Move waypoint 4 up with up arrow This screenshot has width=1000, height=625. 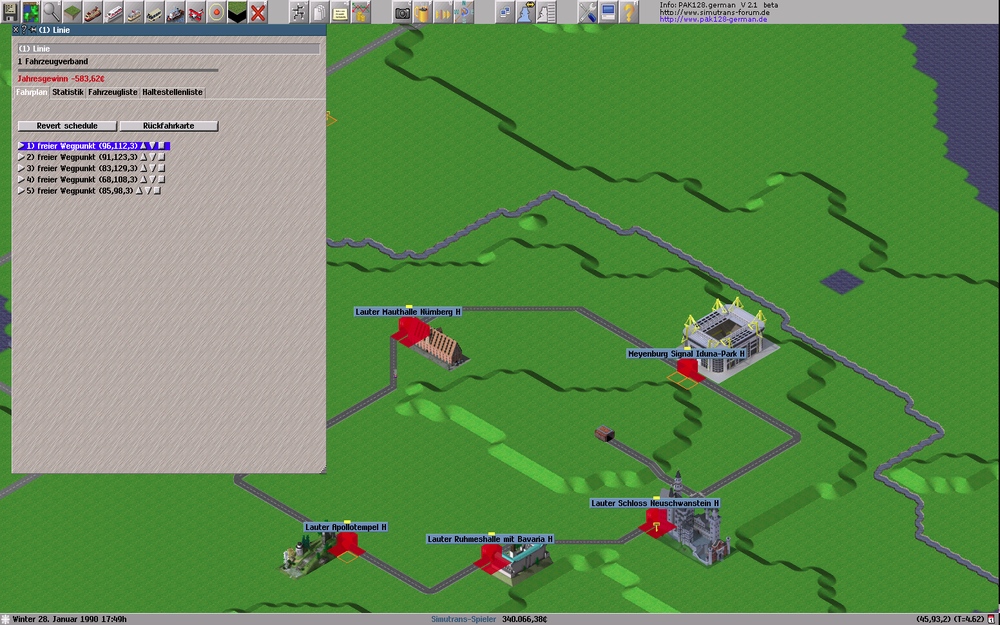coord(143,179)
